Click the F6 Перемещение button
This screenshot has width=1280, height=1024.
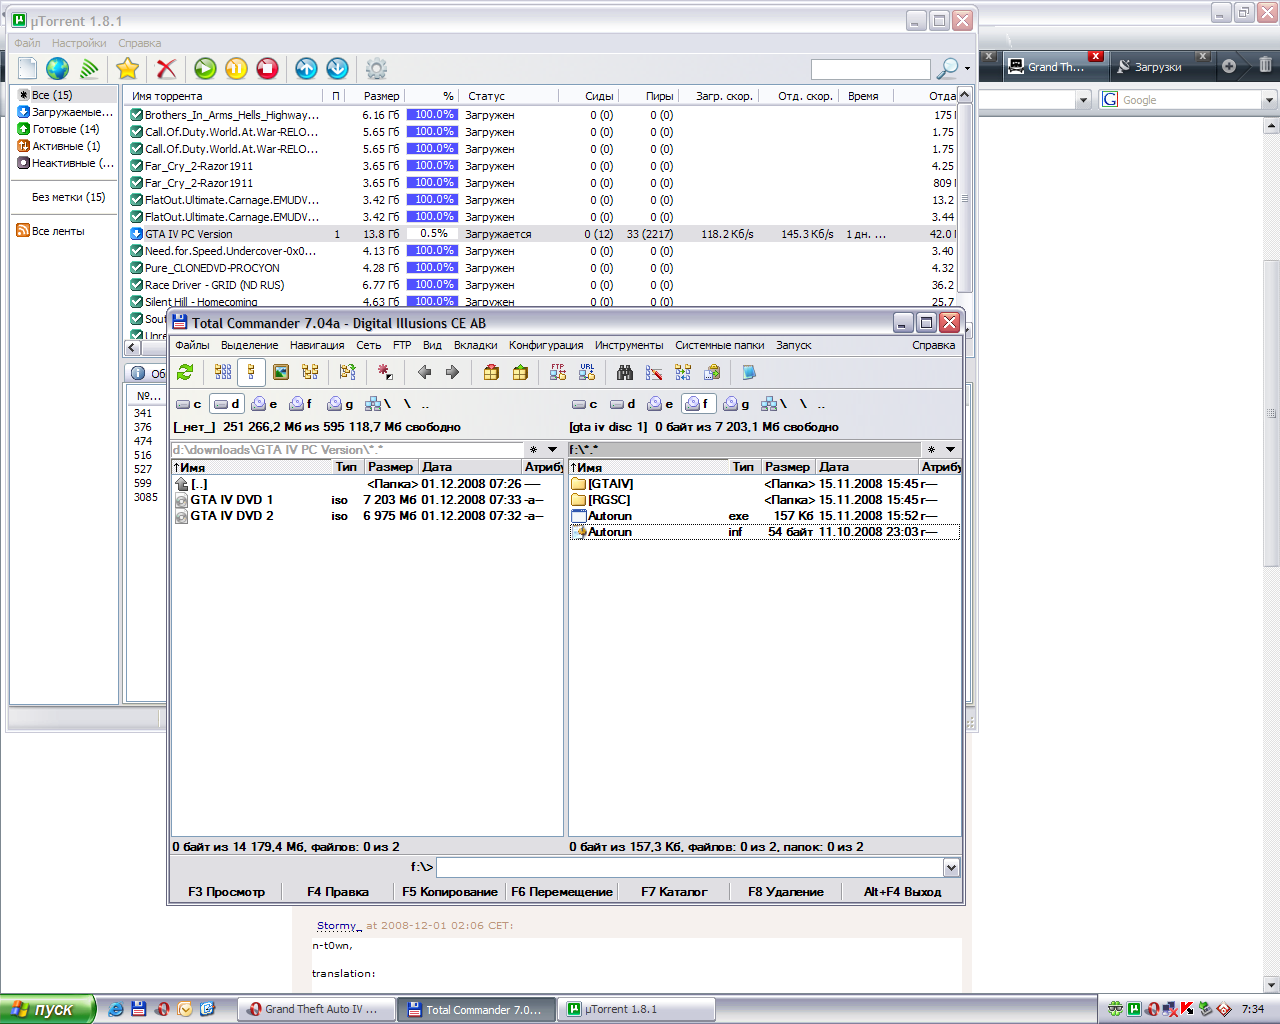click(562, 892)
